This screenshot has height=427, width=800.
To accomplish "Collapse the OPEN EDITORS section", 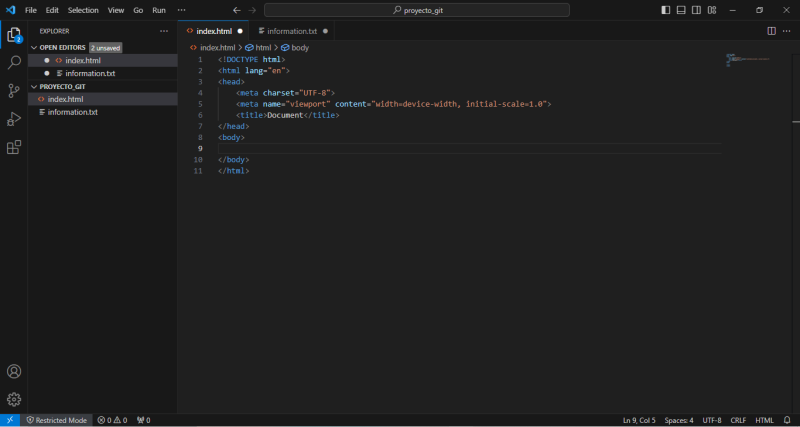I will [x=62, y=47].
